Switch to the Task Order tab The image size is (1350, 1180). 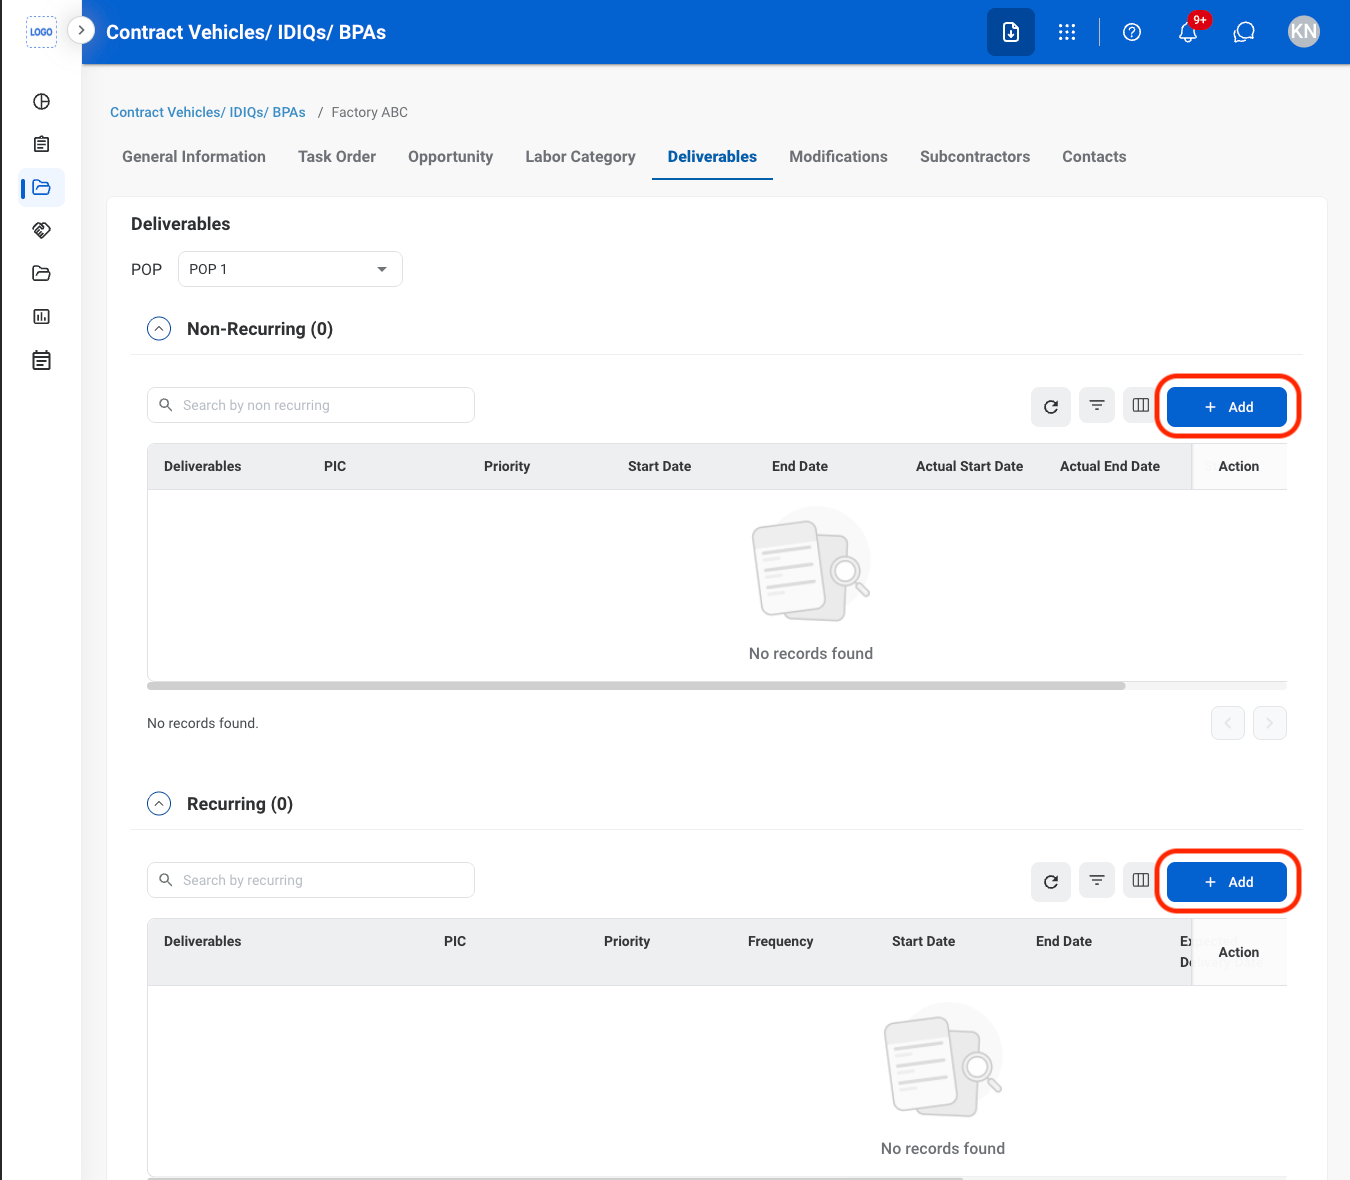pos(337,157)
